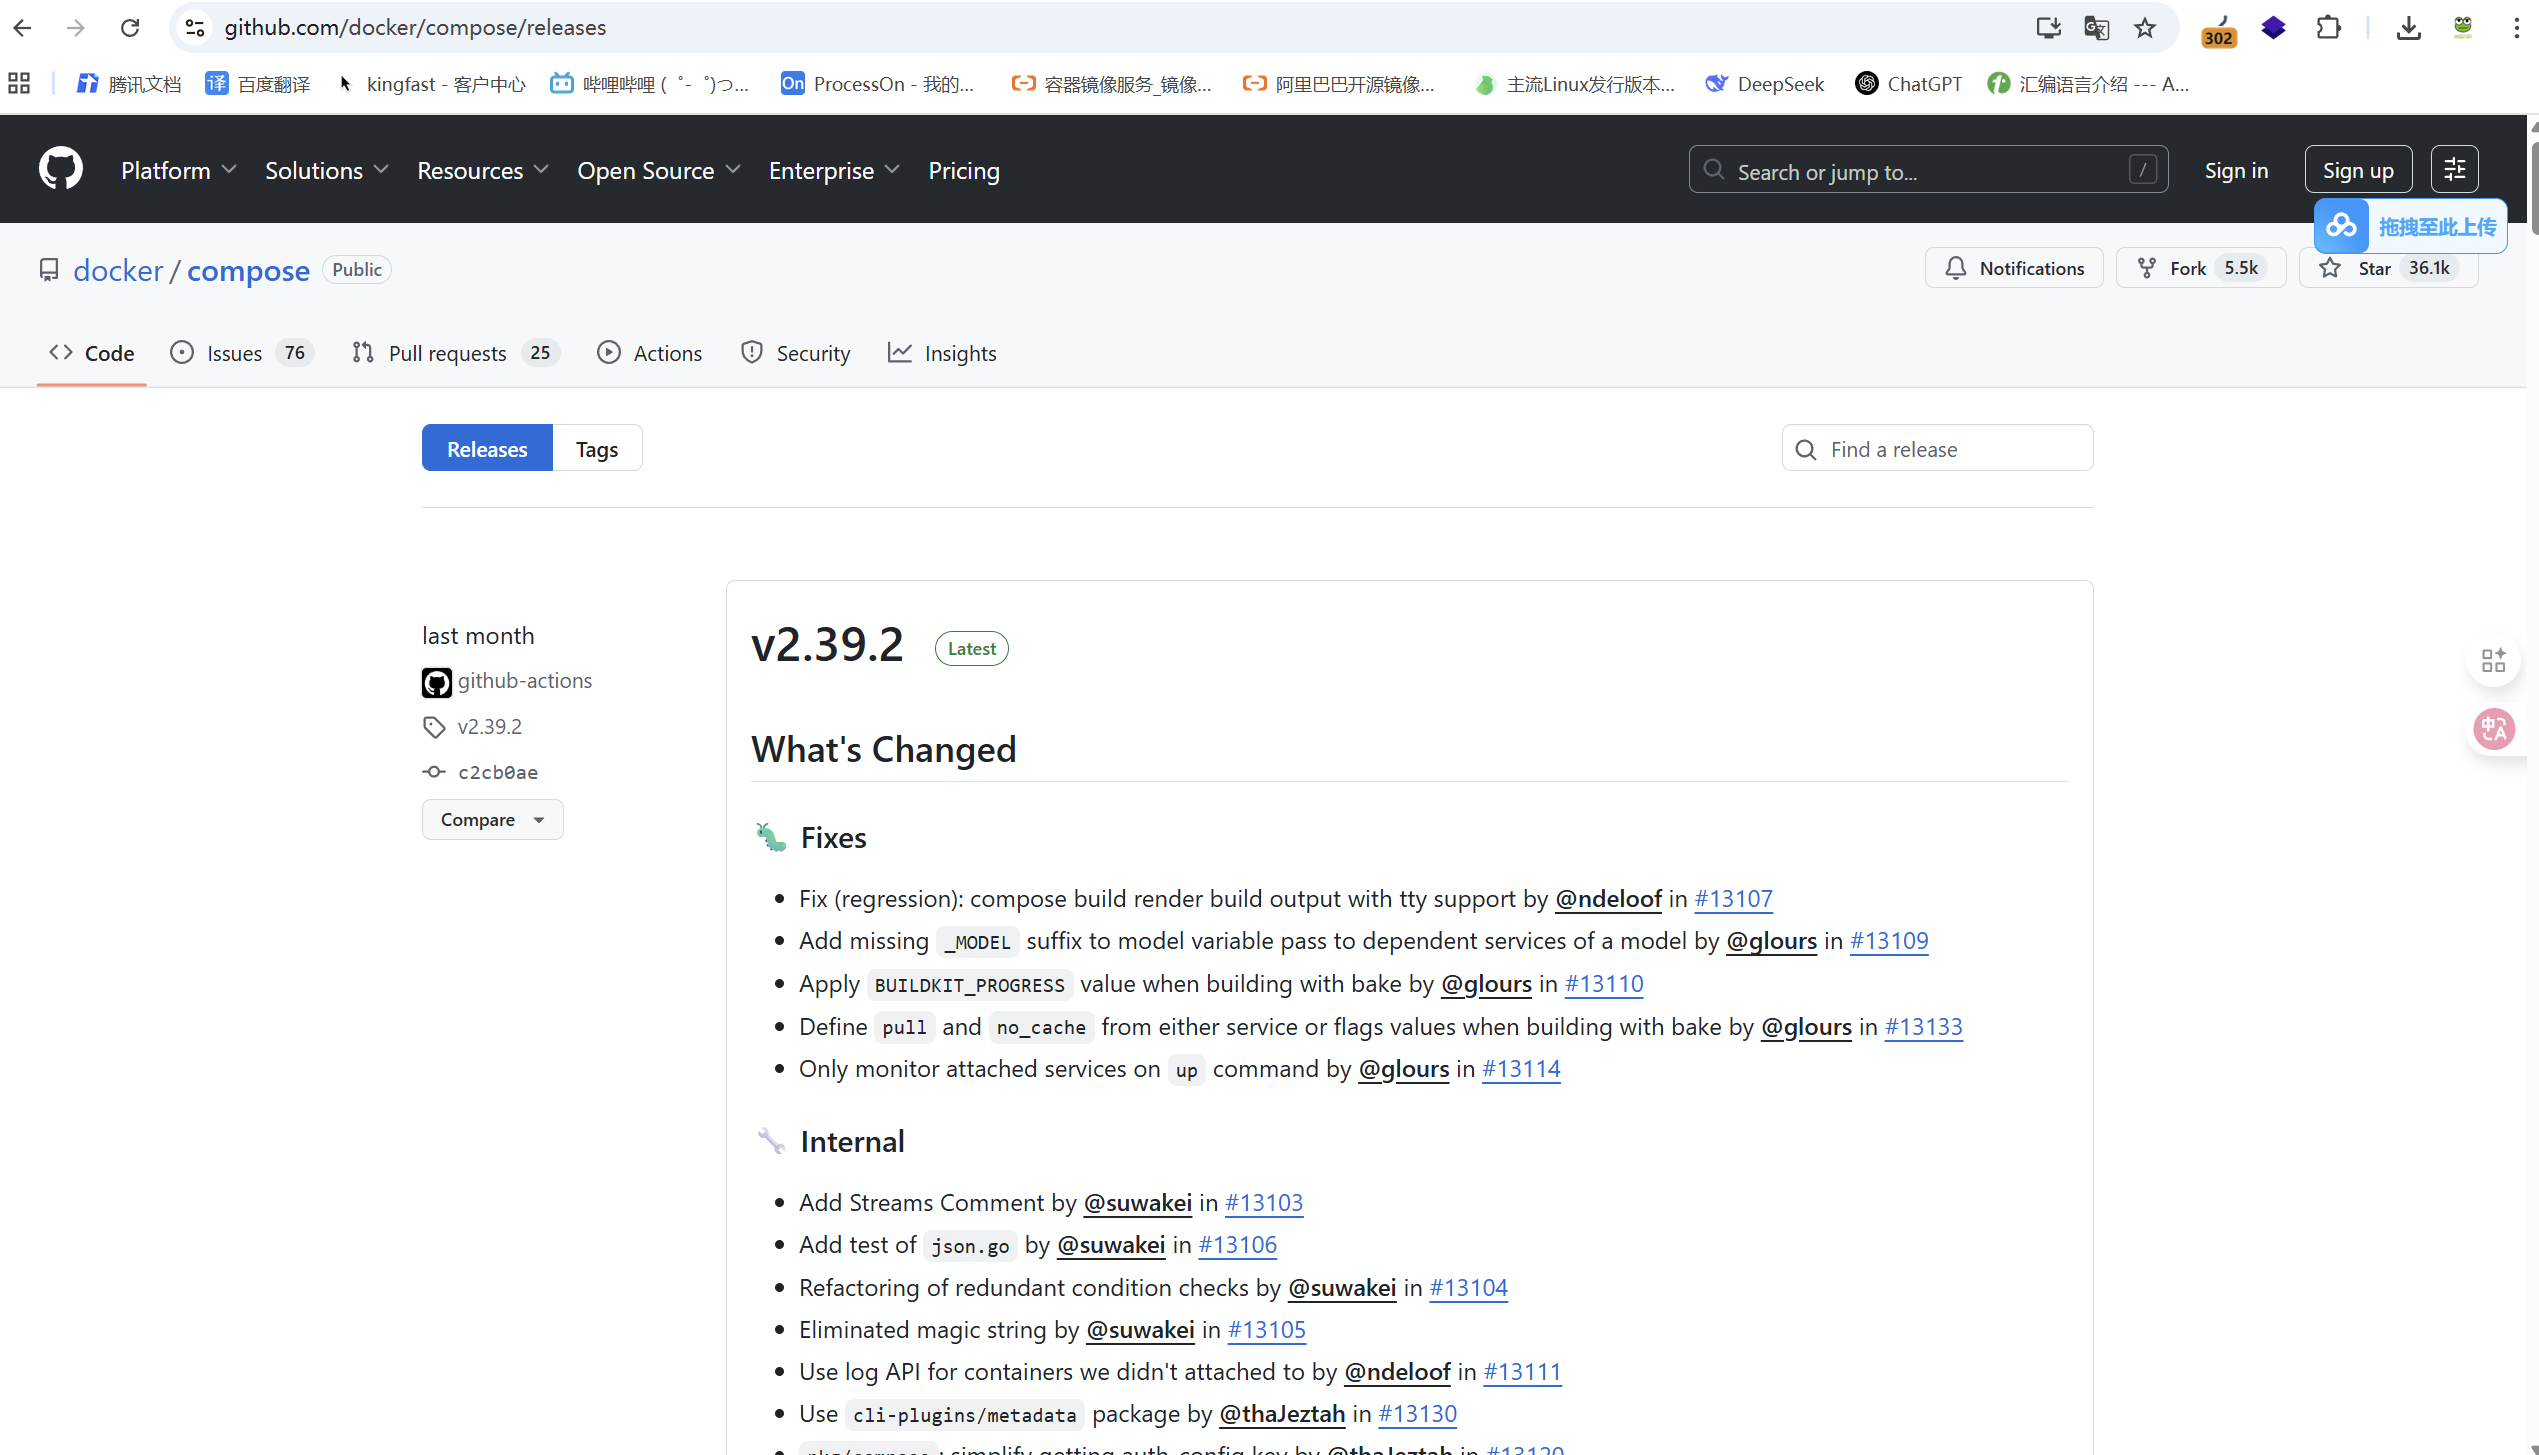2539x1455 pixels.
Task: Open the blue diamond extension icon
Action: pos(2274,28)
